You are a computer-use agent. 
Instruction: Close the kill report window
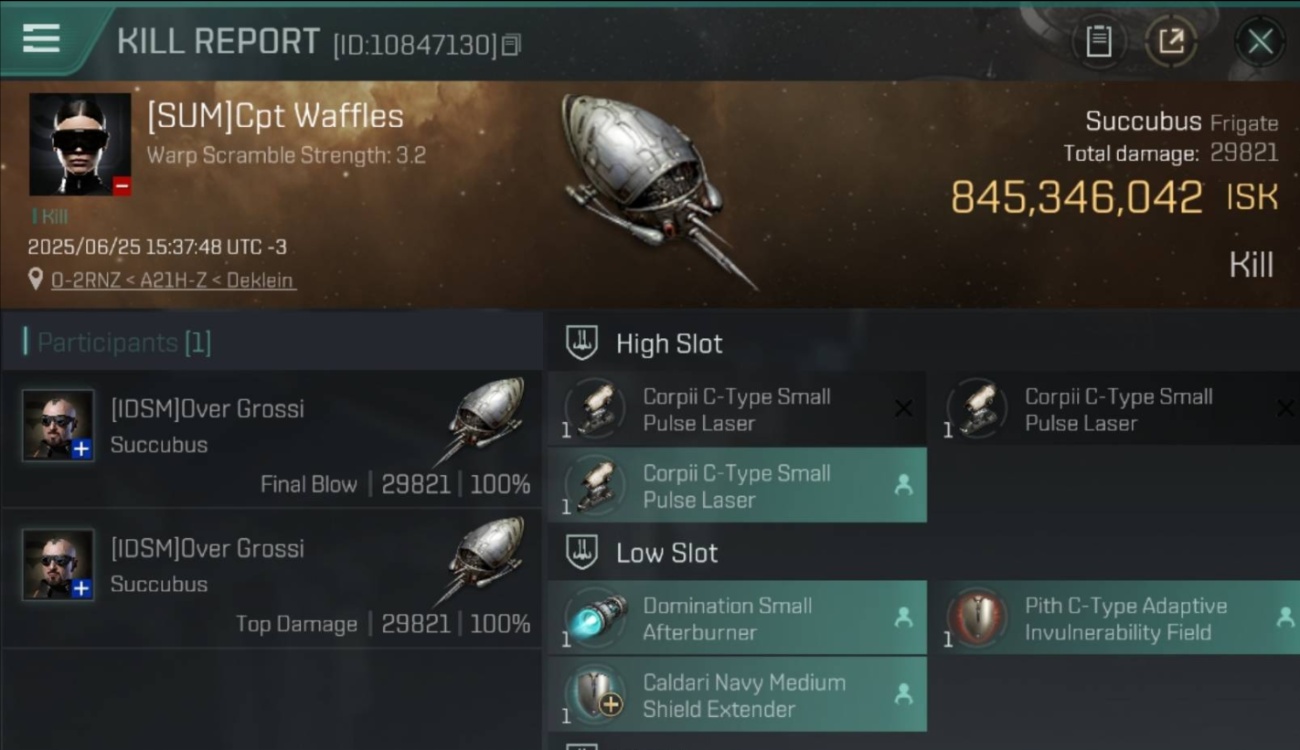[x=1260, y=42]
